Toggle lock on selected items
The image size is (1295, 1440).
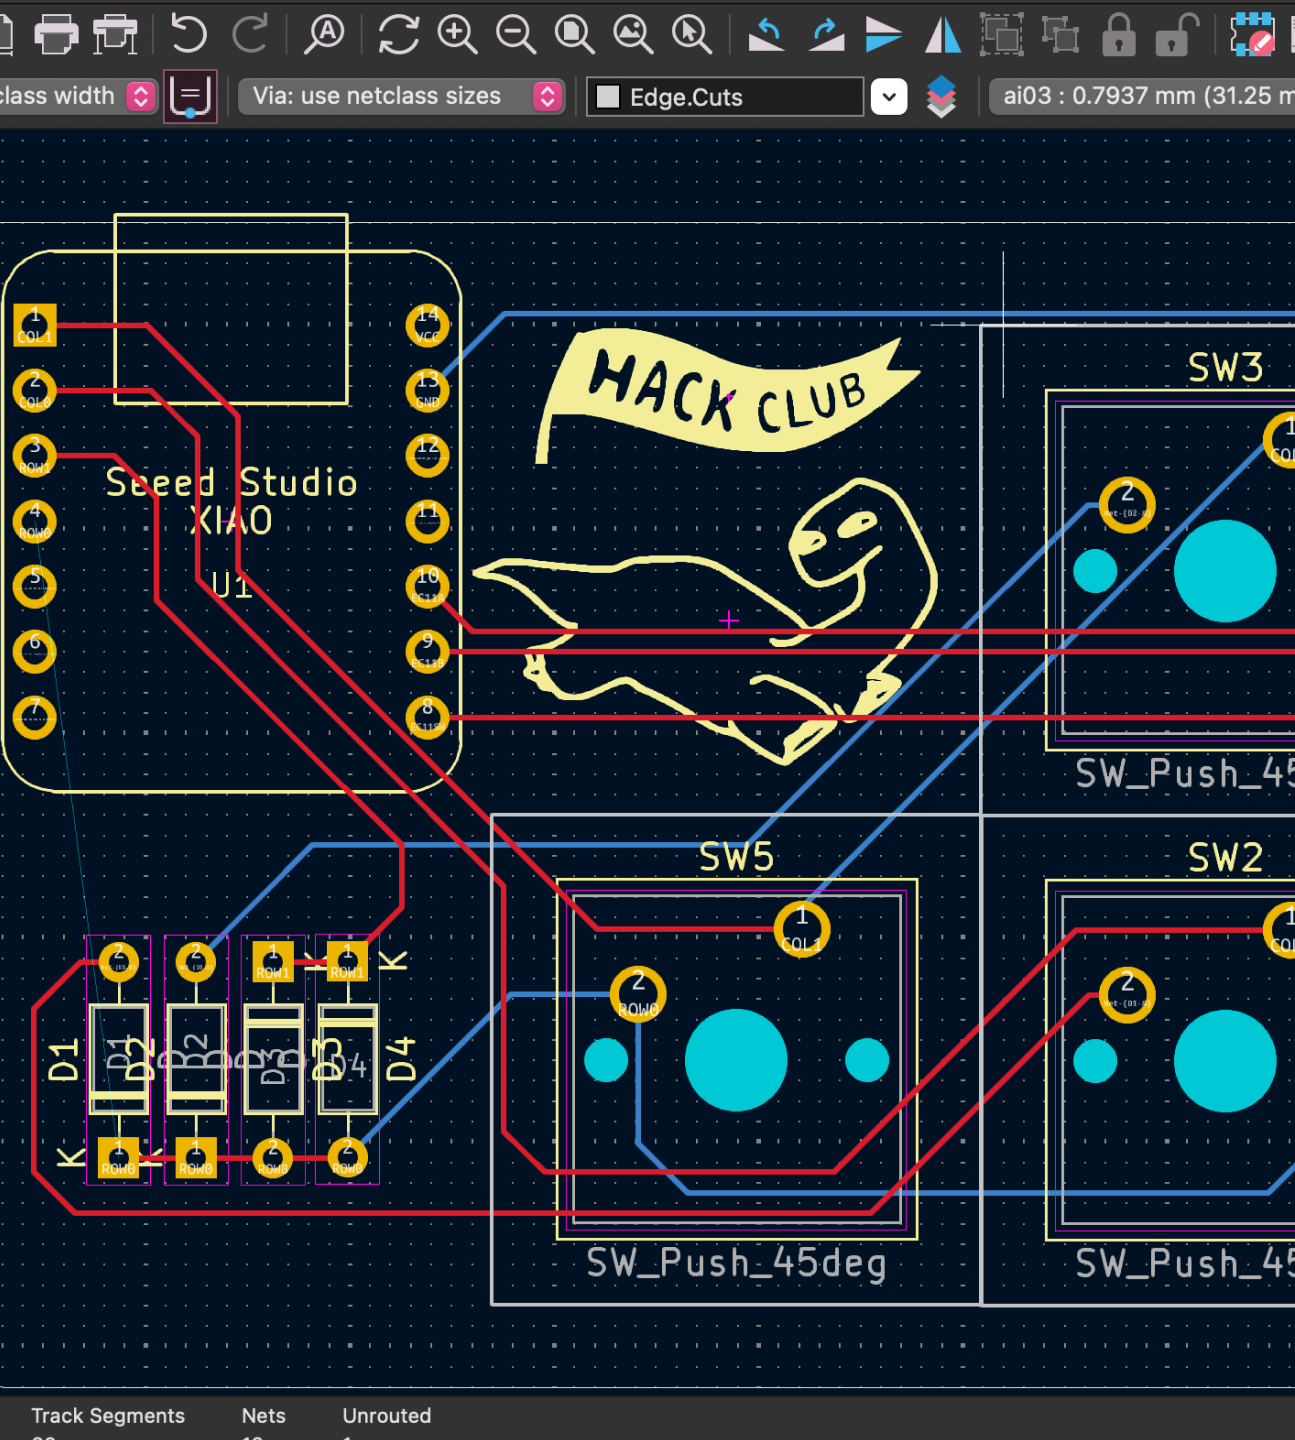[1117, 35]
